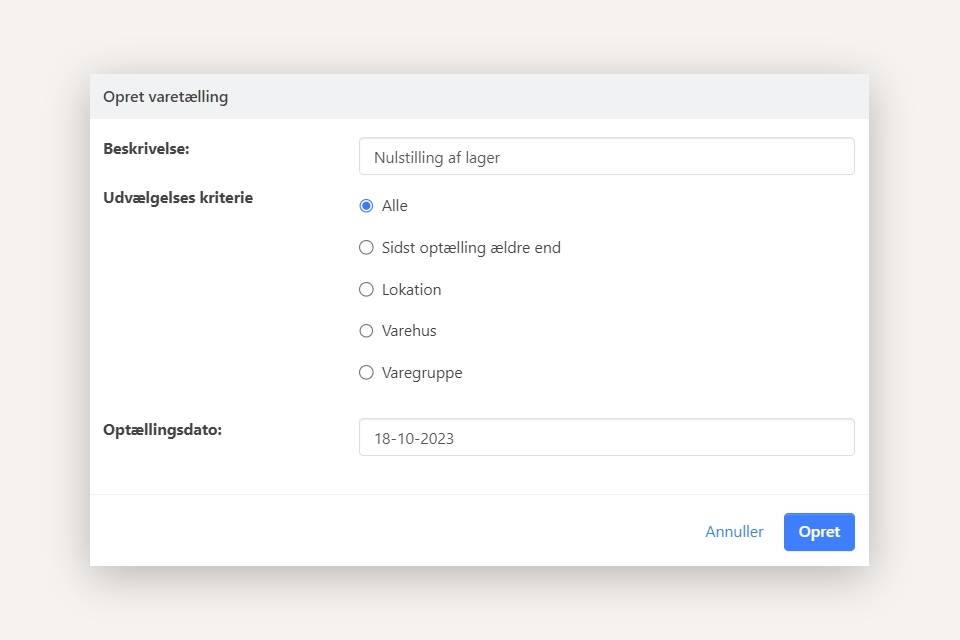This screenshot has width=960, height=640.
Task: Click the dialog title "Opret varetælling"
Action: point(165,96)
